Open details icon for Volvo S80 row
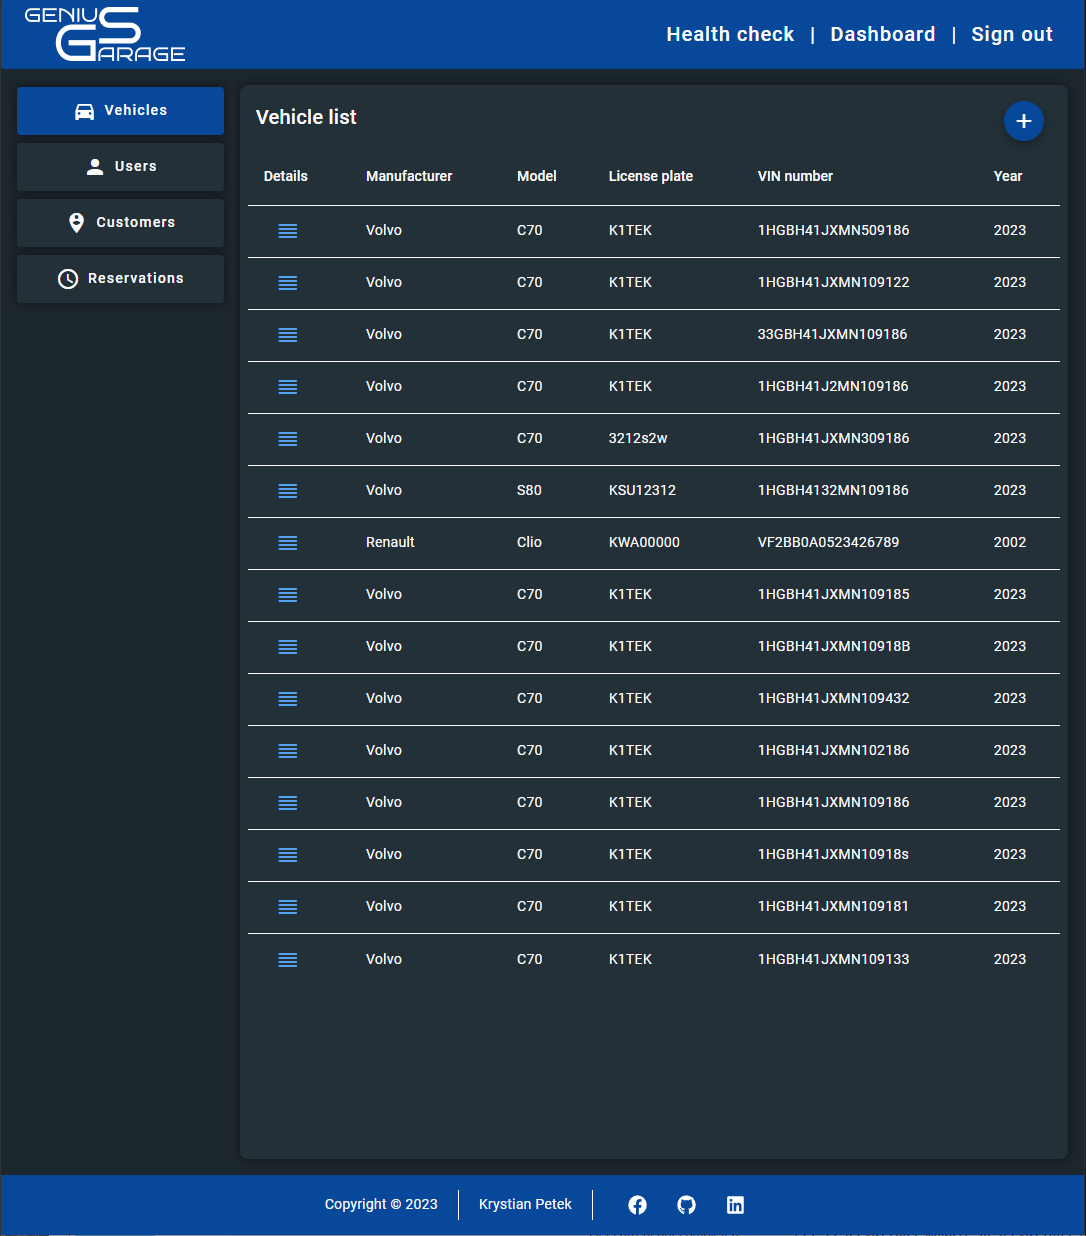This screenshot has width=1086, height=1236. point(287,491)
